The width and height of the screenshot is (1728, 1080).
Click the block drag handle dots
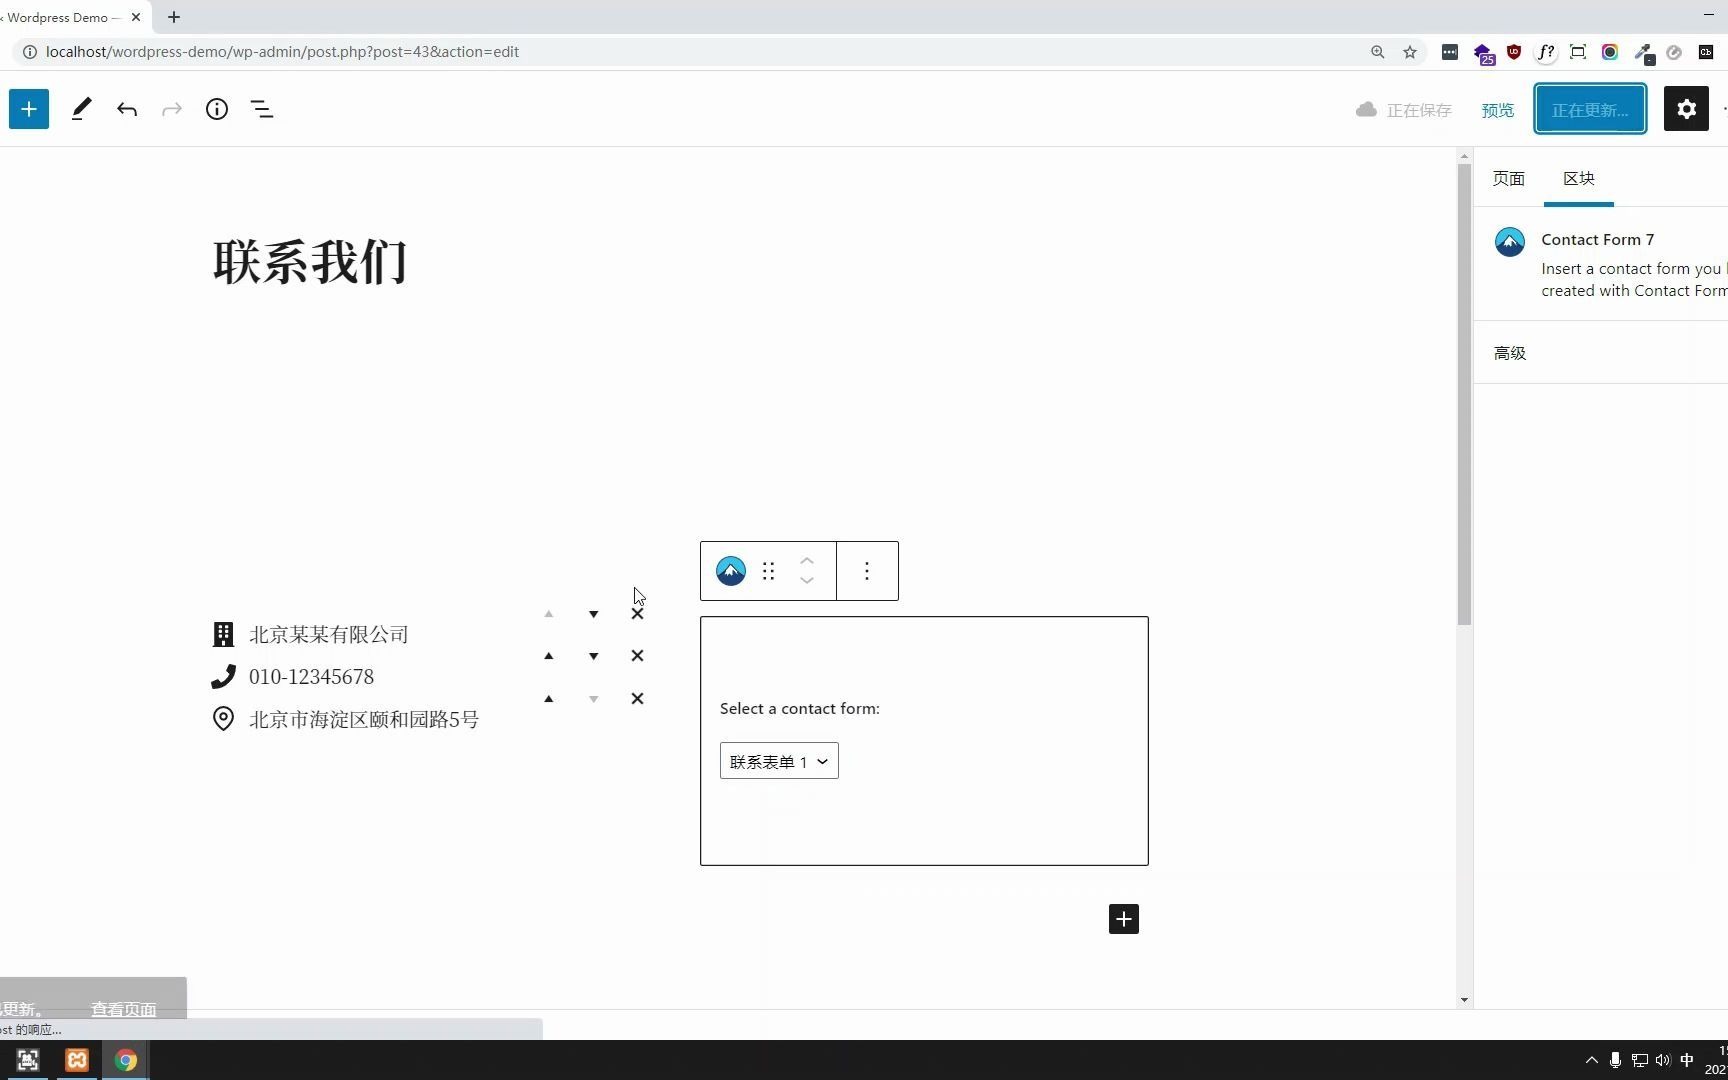[768, 571]
